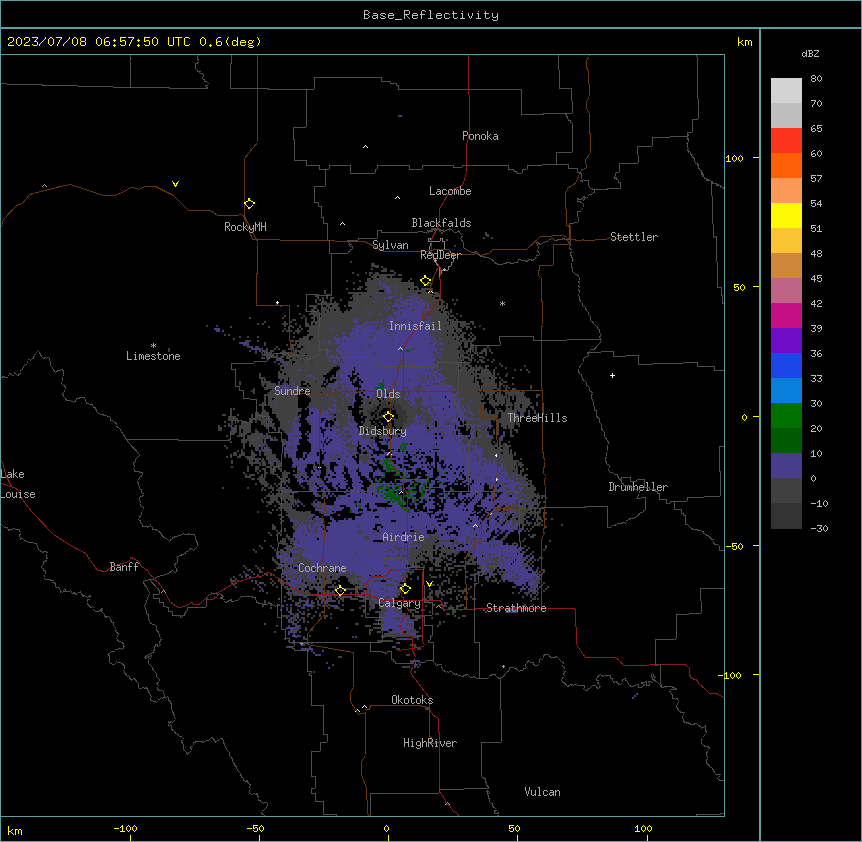
Task: Click the yellow diamond marker between Olds and Didsbury
Action: click(x=389, y=417)
